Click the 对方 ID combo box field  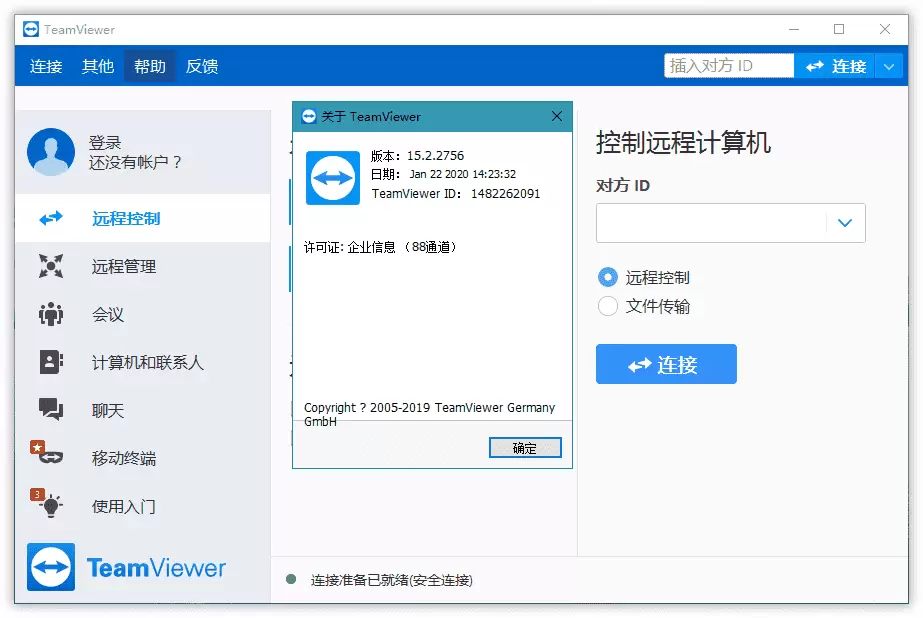click(x=731, y=222)
